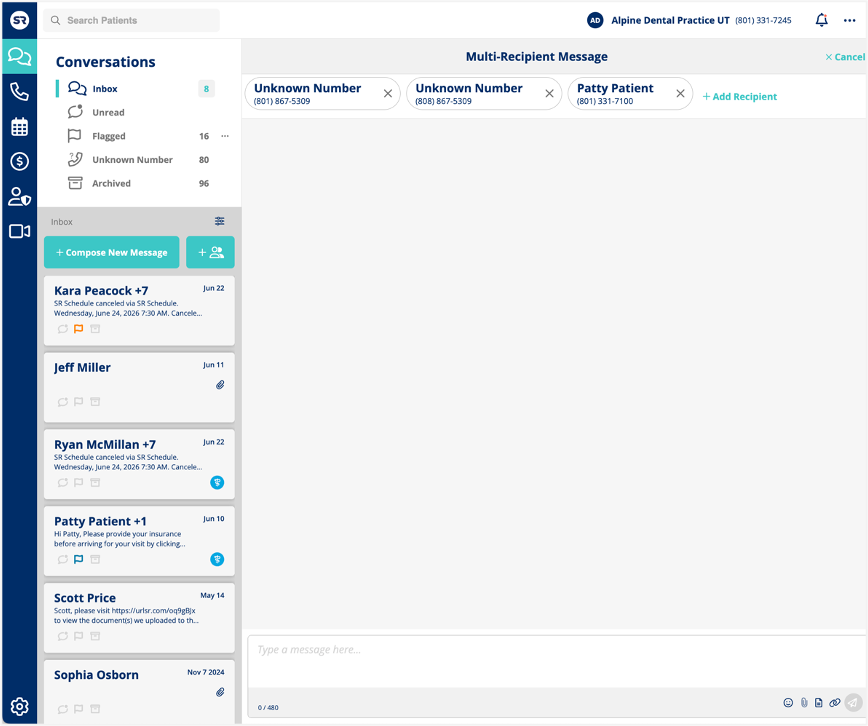Image resolution: width=868 pixels, height=726 pixels.
Task: Click the add group recipients button
Action: pos(210,253)
